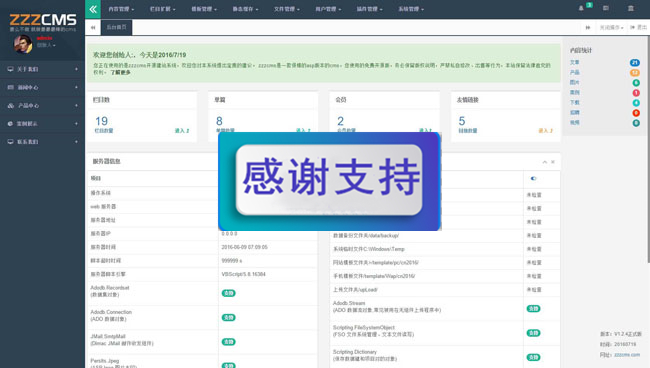650x368 pixels.
Task: Click the toggle icon in the table header
Action: (534, 179)
